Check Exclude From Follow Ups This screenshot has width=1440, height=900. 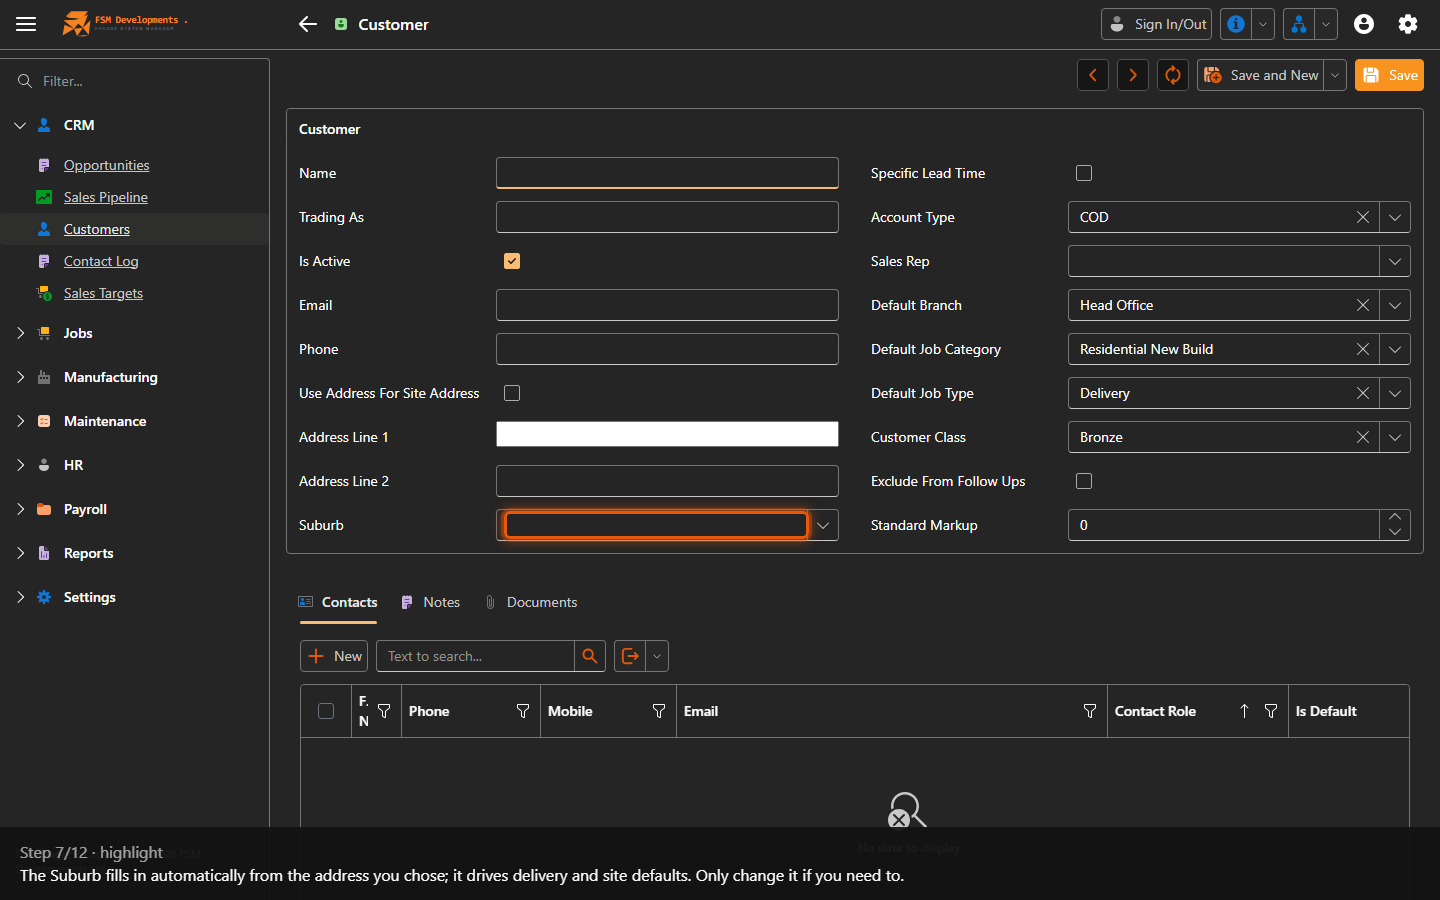point(1084,481)
